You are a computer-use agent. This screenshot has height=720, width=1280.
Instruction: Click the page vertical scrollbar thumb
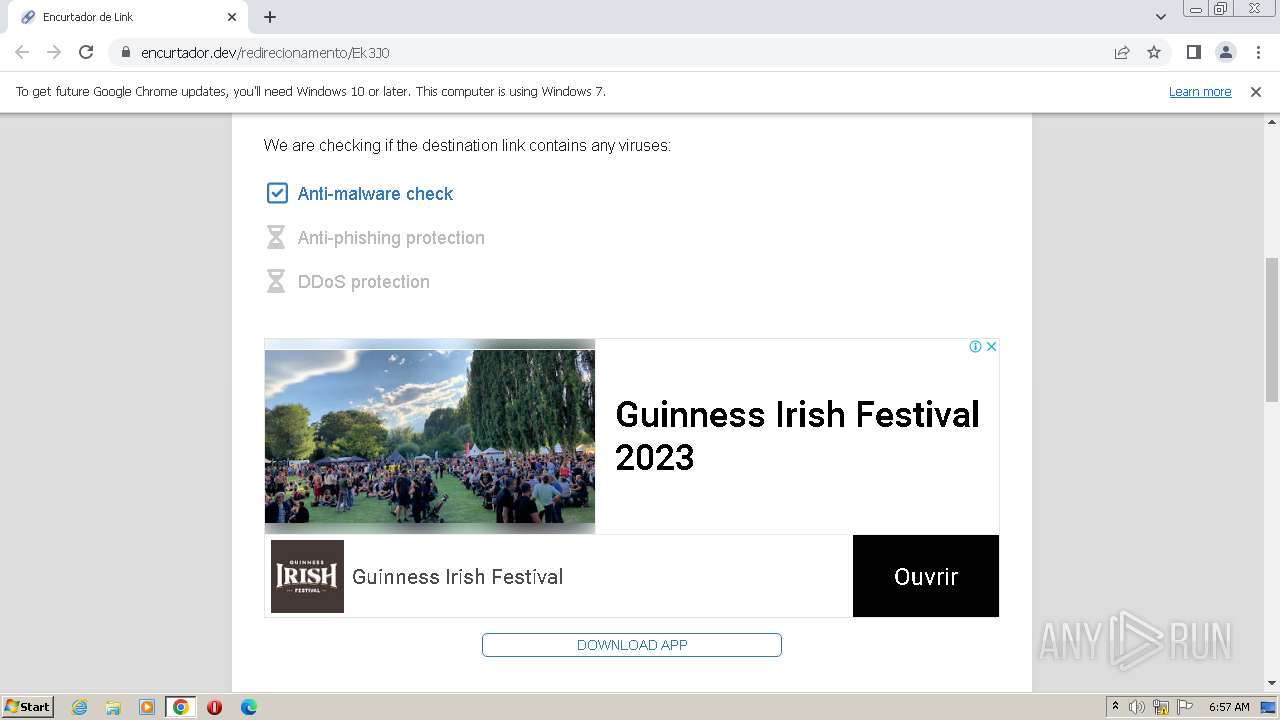pos(1272,330)
